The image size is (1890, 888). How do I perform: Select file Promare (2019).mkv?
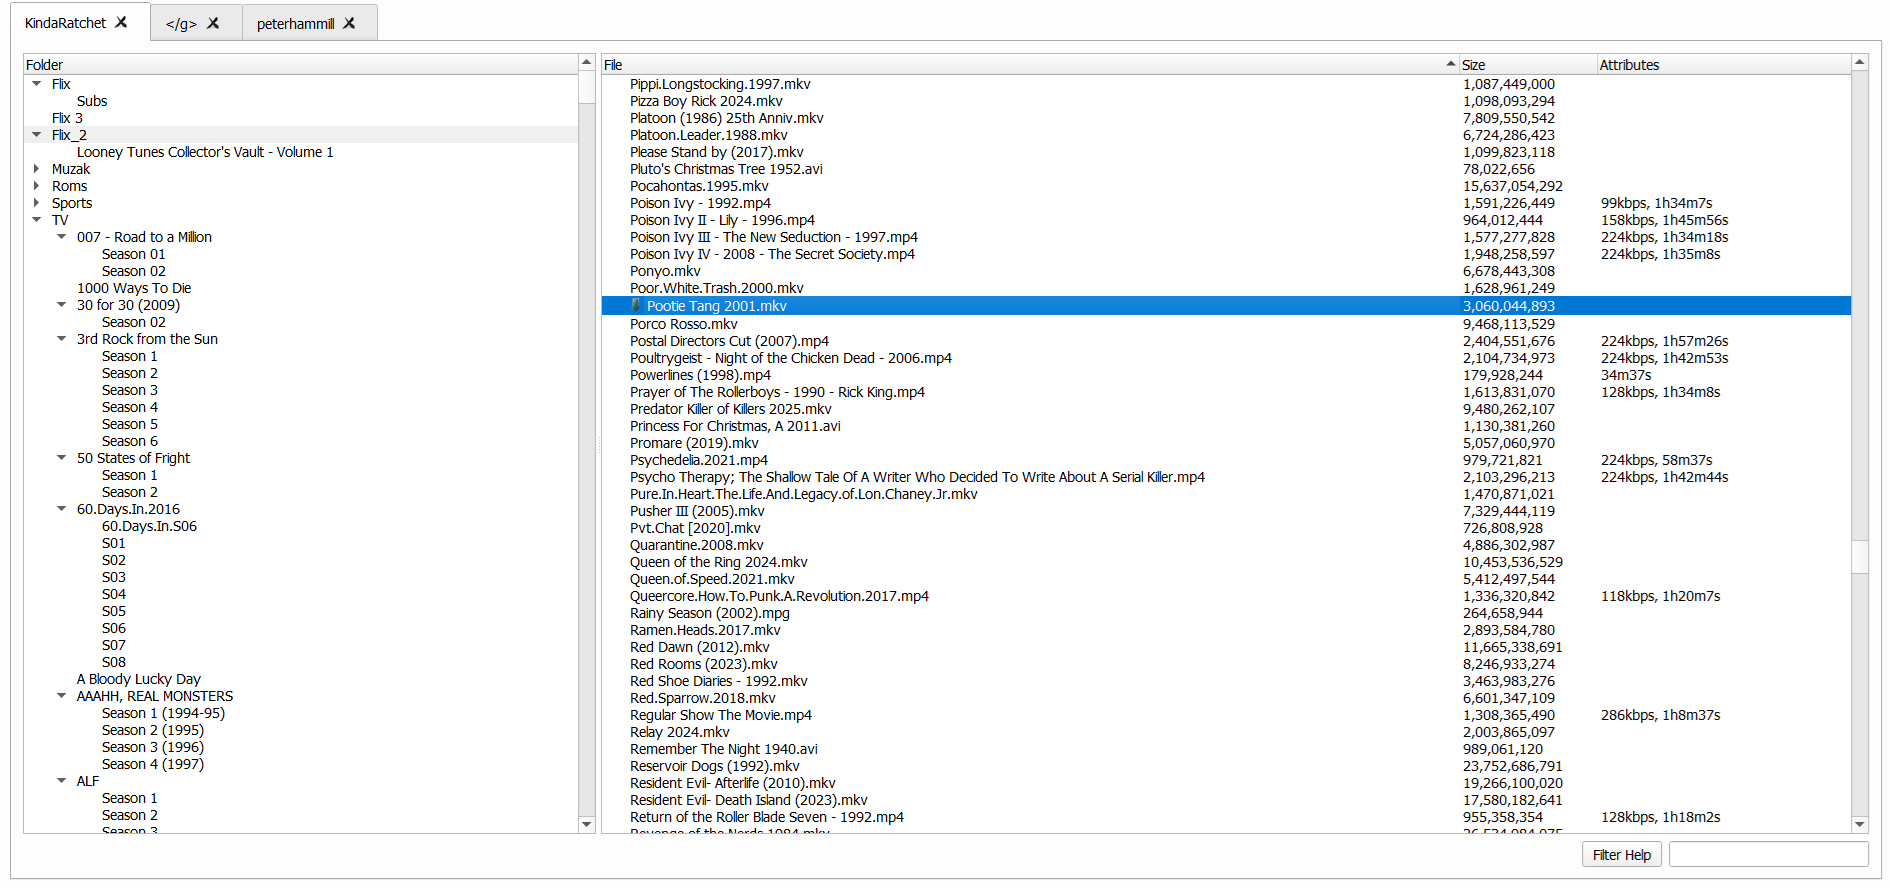(694, 443)
